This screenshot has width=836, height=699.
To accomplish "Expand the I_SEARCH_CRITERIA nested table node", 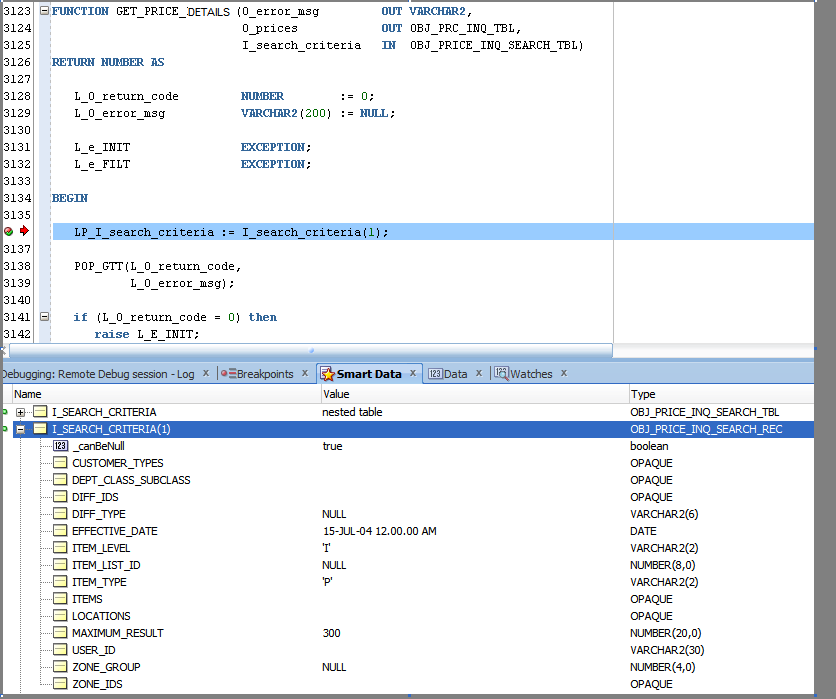I will (x=22, y=411).
